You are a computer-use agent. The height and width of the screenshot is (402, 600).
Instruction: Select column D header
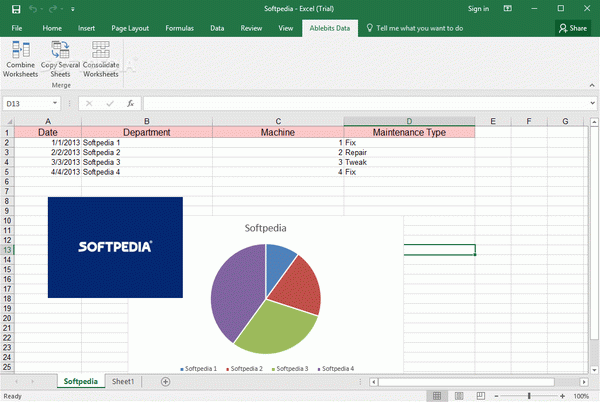click(409, 121)
